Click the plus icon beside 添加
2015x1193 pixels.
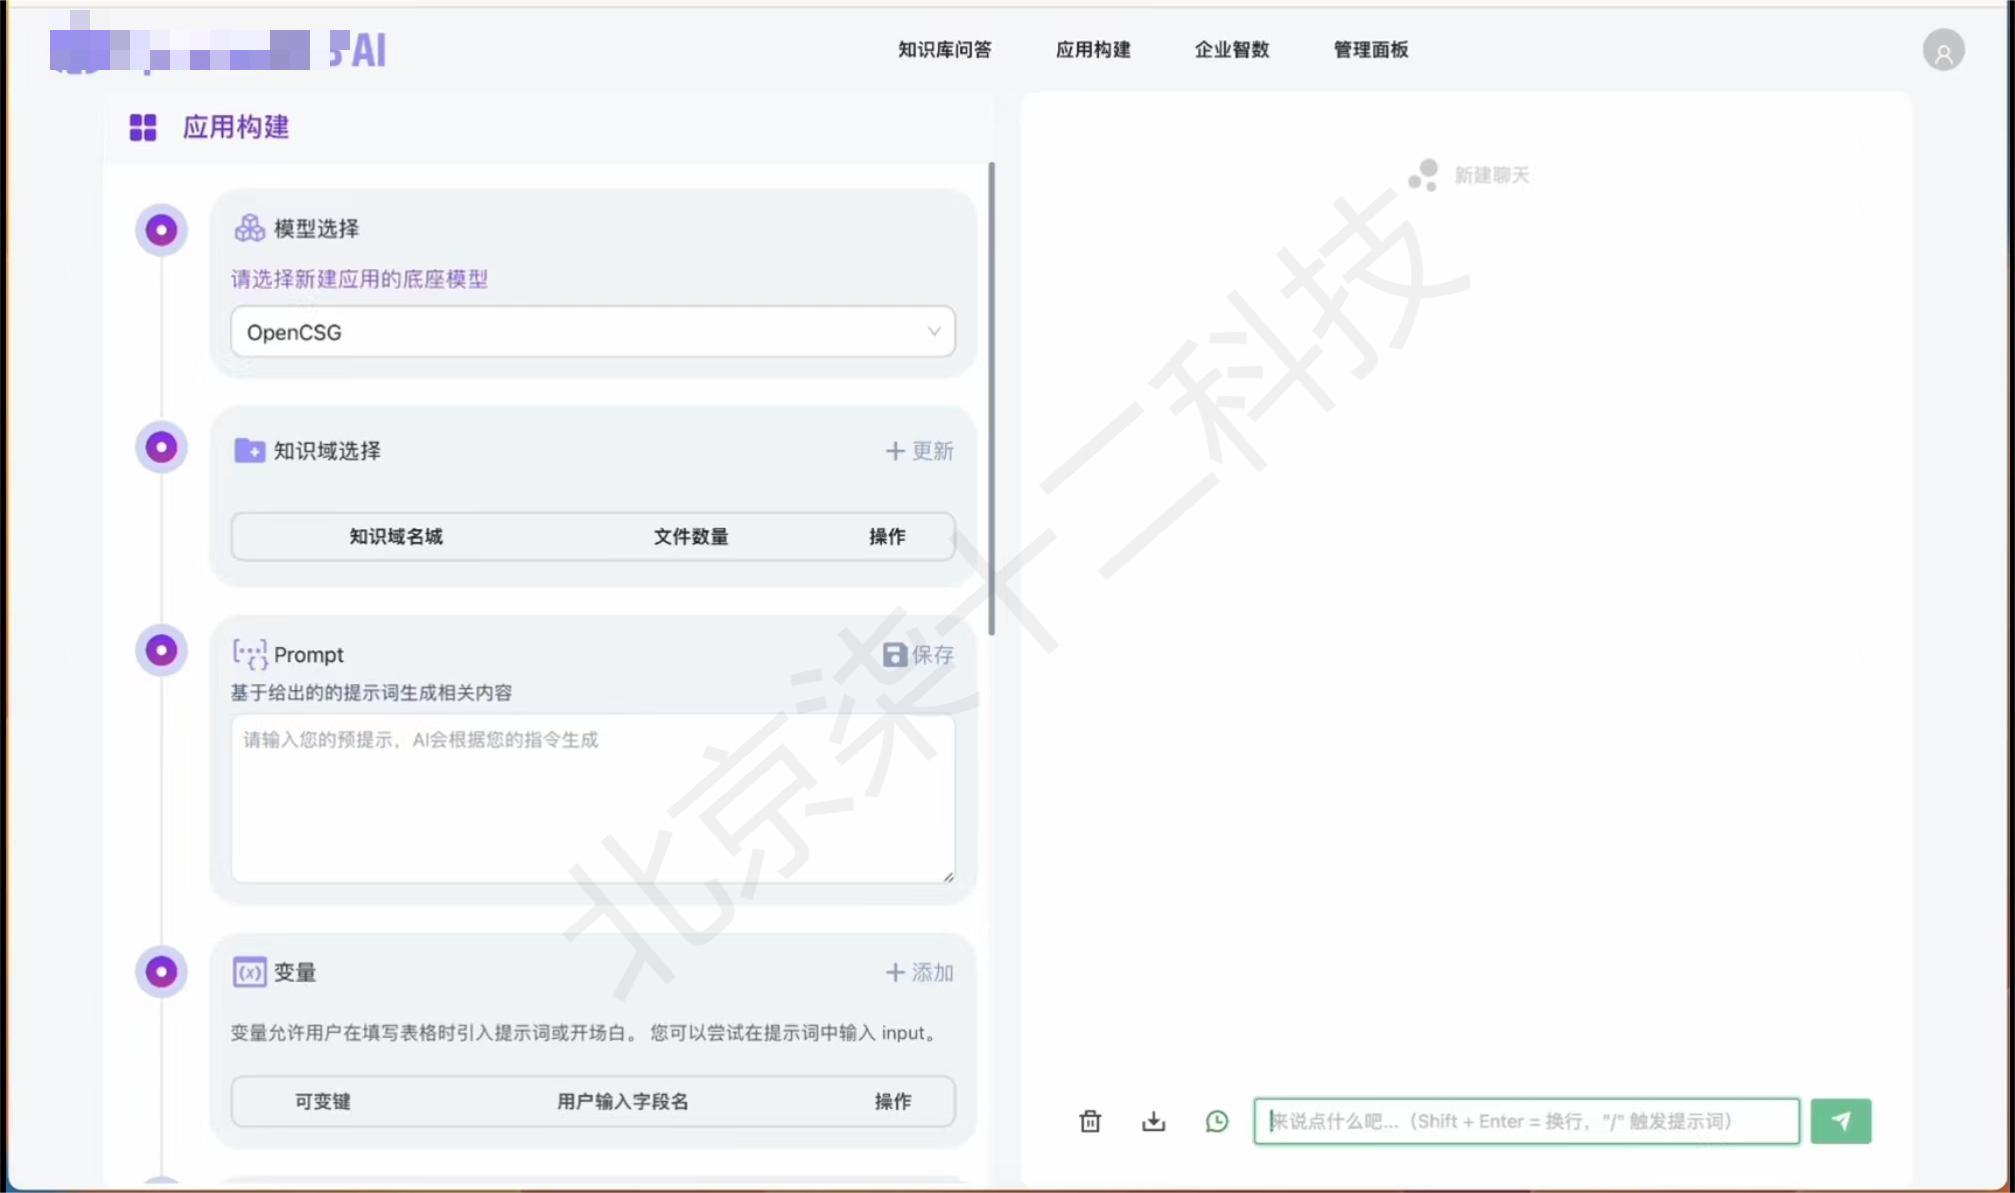pyautogui.click(x=895, y=972)
